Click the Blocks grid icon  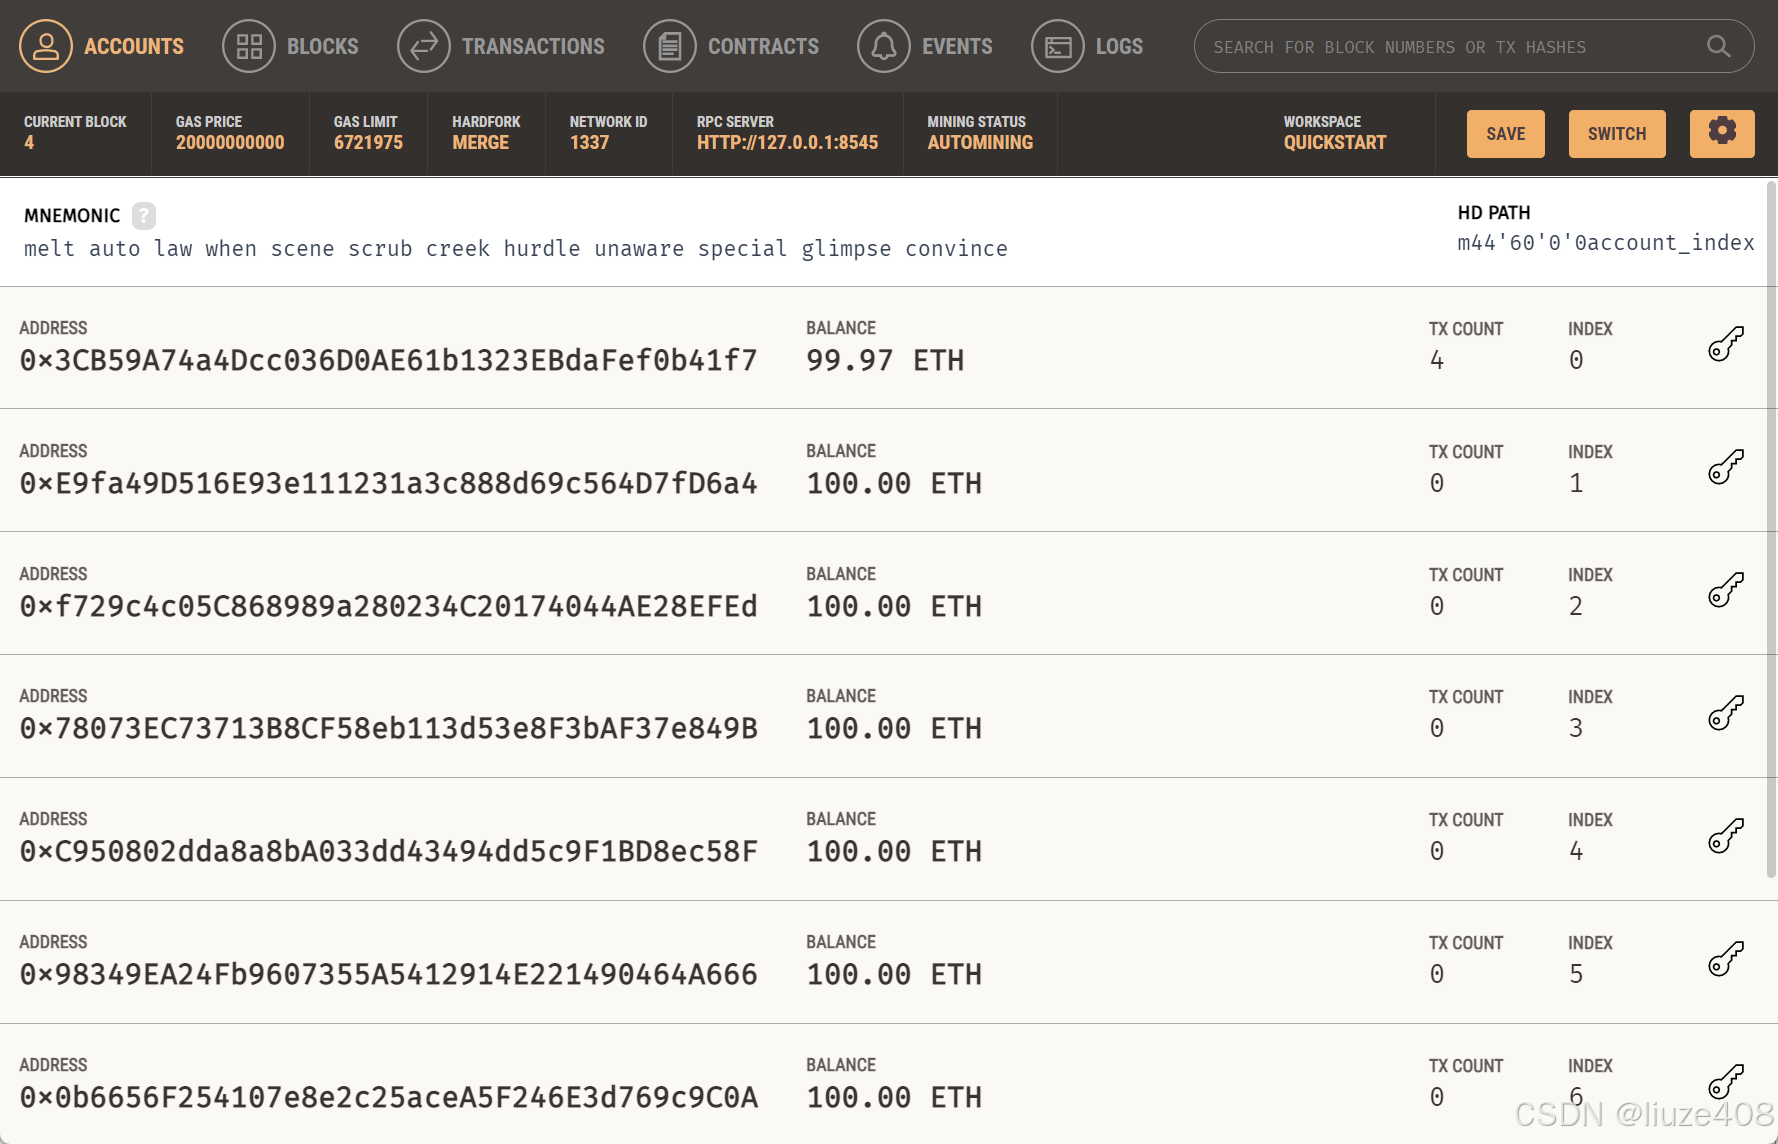(249, 46)
